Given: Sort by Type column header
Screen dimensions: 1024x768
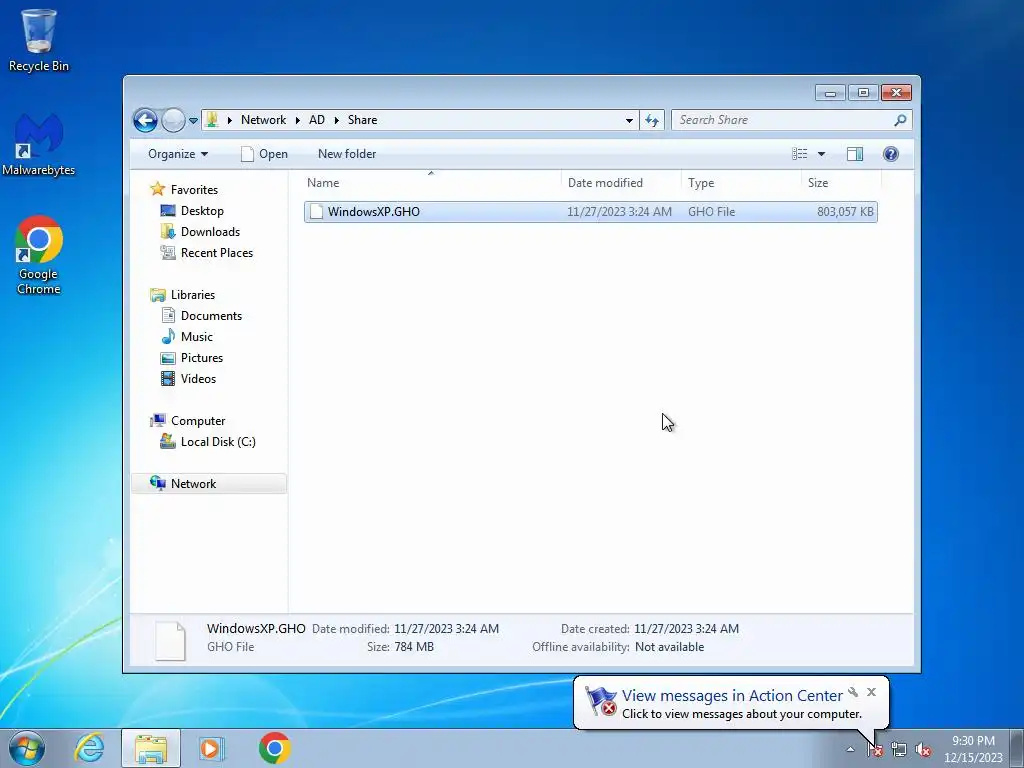Looking at the screenshot, I should (x=741, y=183).
